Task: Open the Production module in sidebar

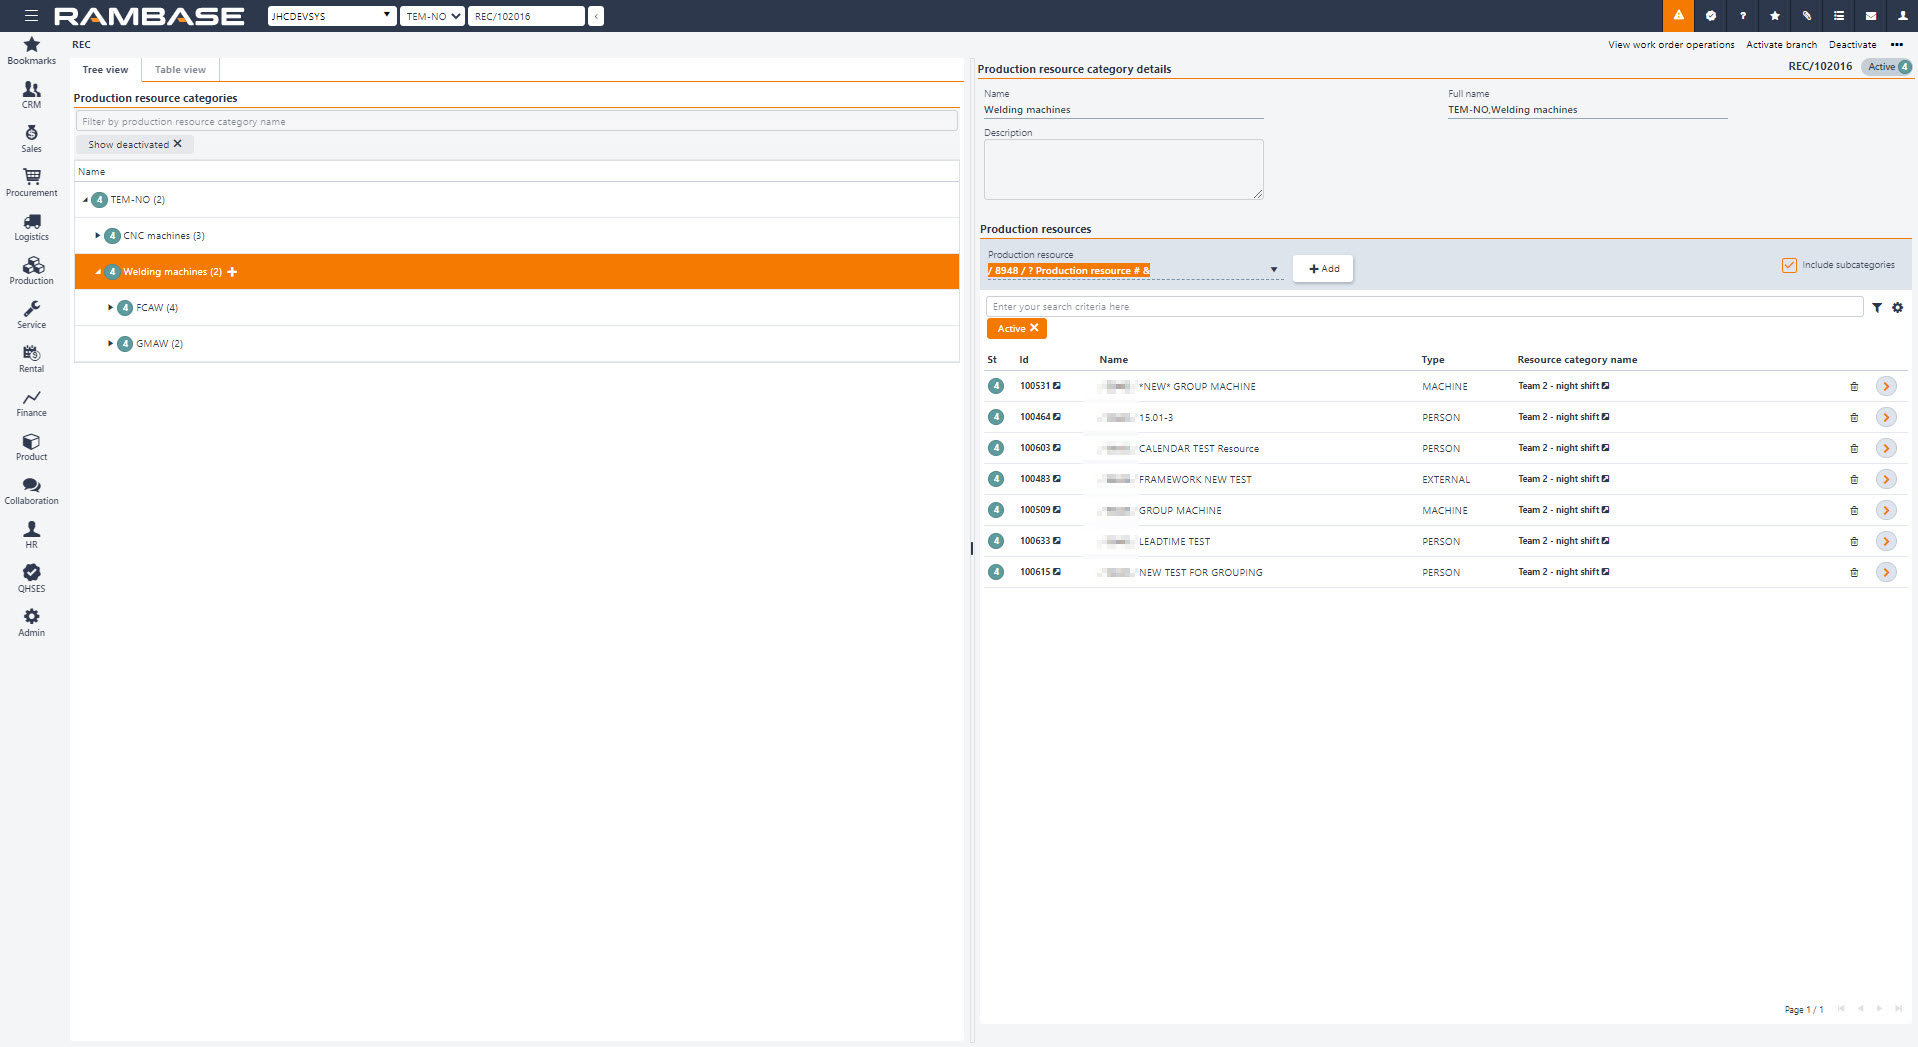Action: pyautogui.click(x=32, y=270)
